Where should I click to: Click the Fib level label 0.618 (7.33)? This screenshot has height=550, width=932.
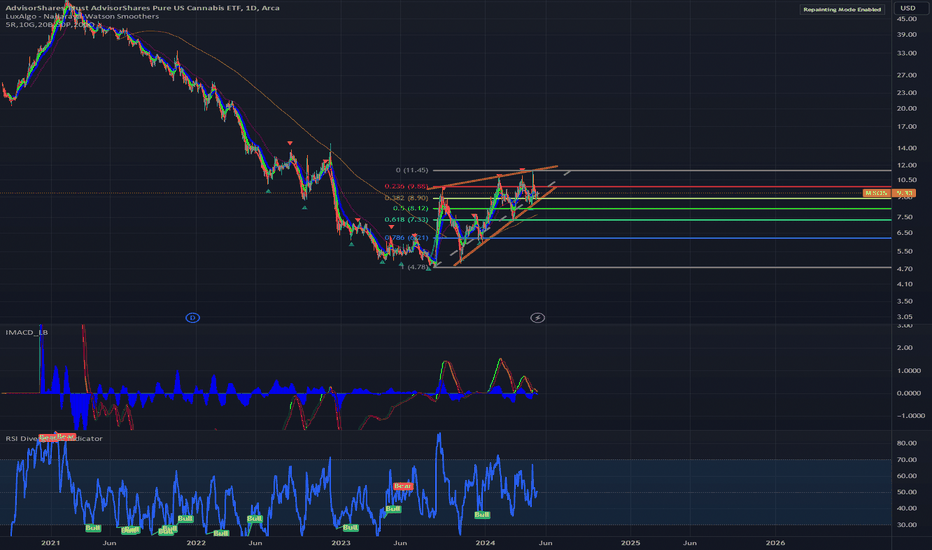click(406, 219)
